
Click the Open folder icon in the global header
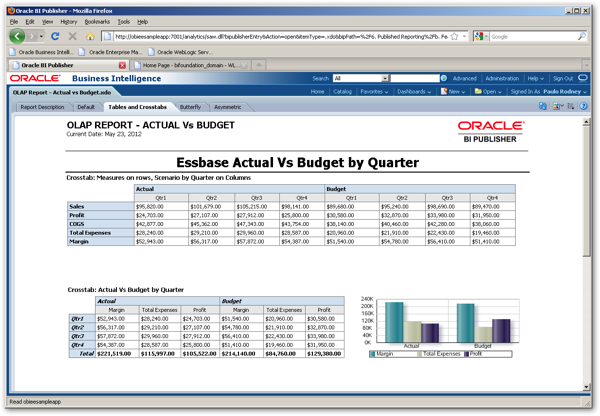coord(478,91)
